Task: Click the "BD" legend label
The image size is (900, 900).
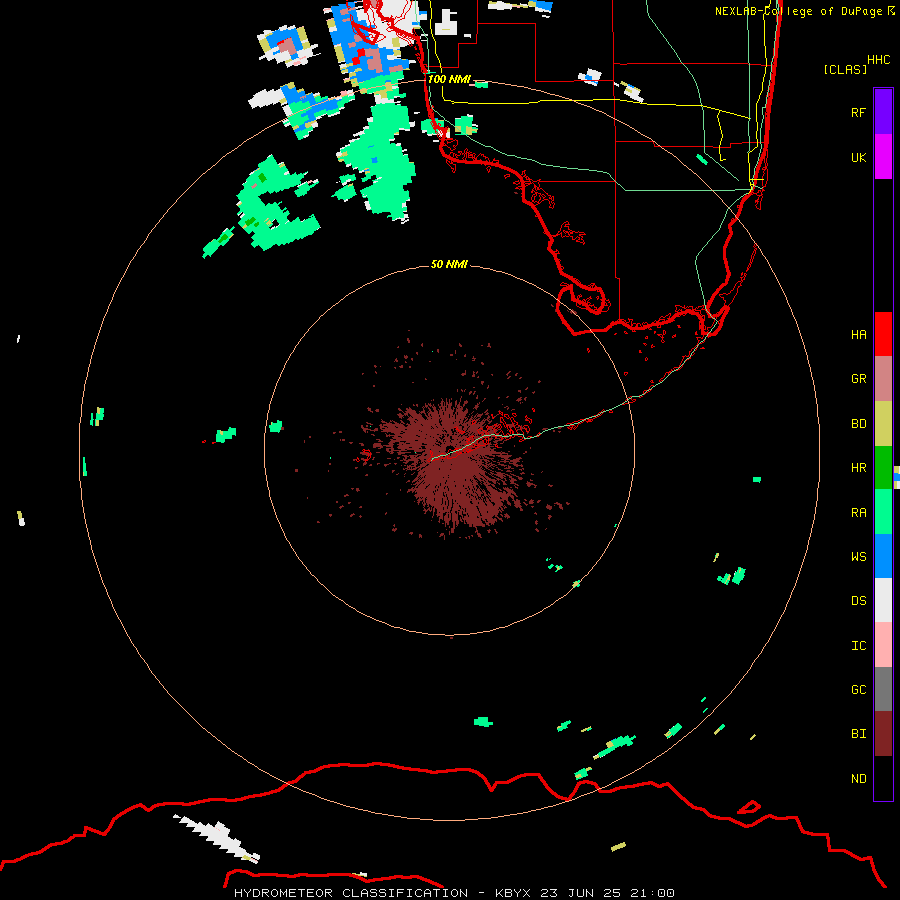Action: click(858, 424)
